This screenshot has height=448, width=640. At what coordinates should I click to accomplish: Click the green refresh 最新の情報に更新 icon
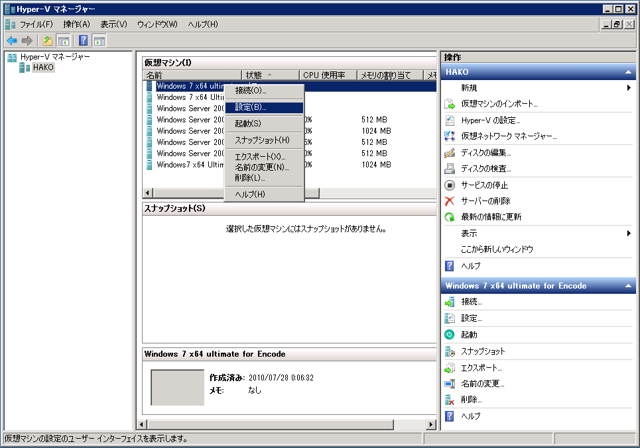tap(449, 217)
